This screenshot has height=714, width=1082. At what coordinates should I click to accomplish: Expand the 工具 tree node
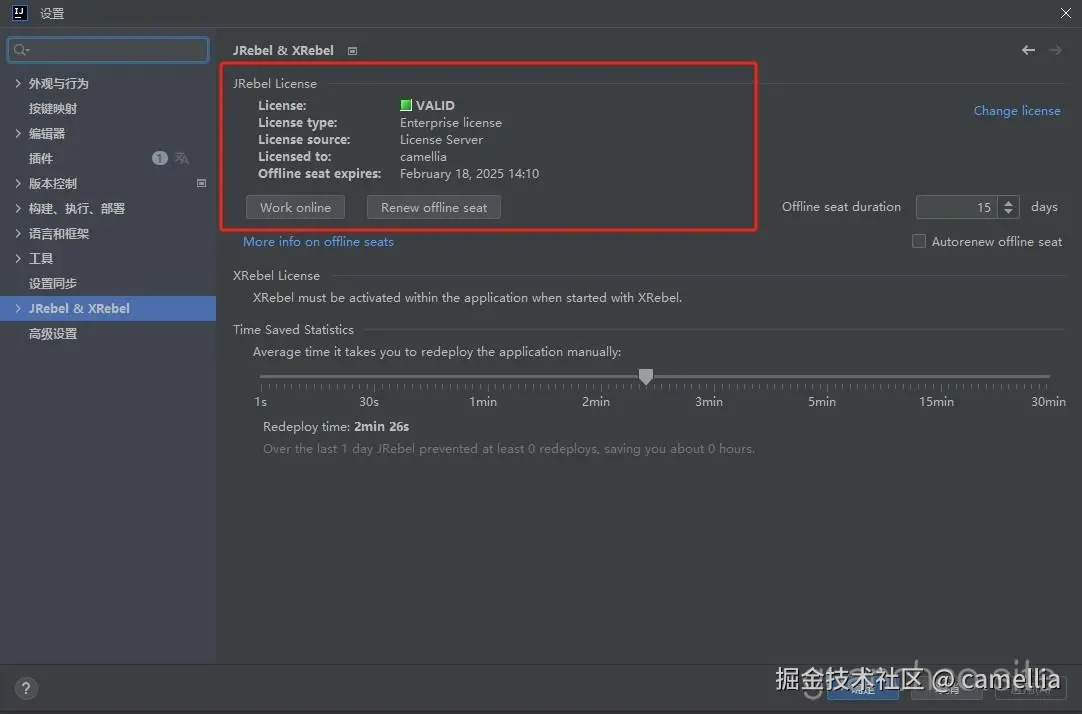click(x=18, y=258)
